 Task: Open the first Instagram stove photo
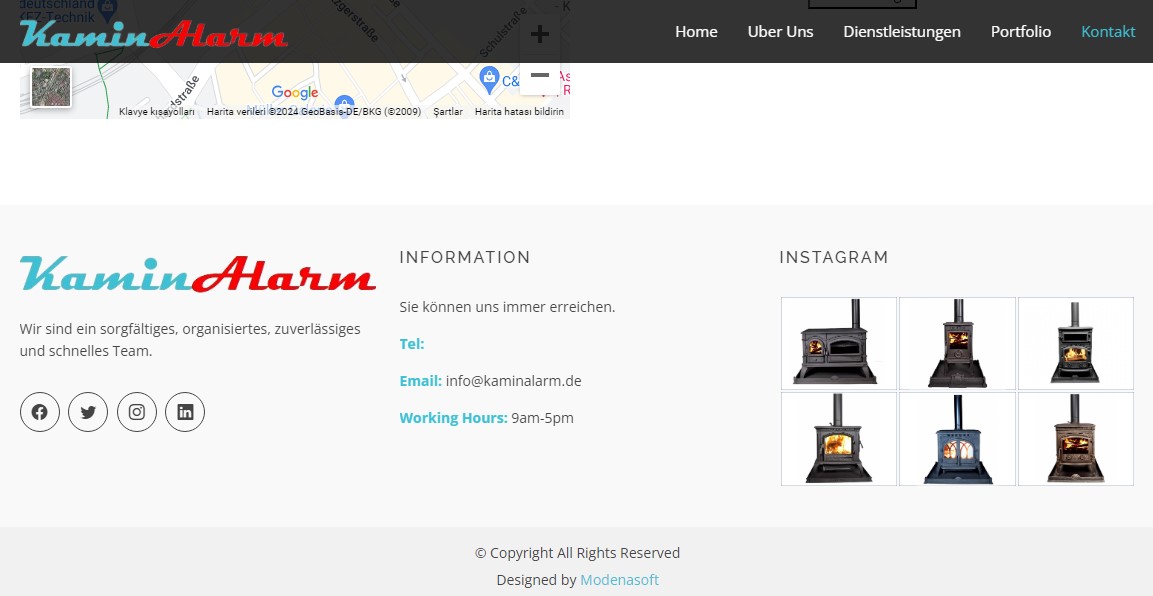tap(838, 343)
